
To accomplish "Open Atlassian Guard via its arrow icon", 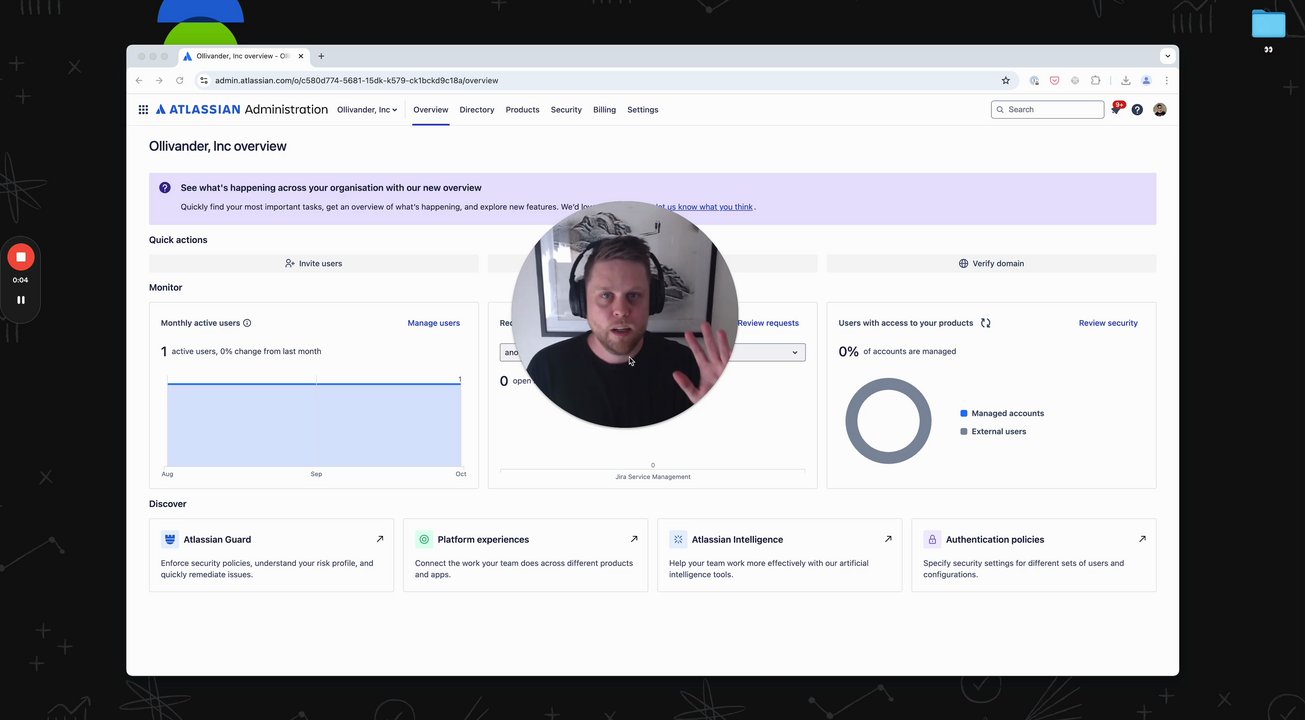I will (380, 539).
